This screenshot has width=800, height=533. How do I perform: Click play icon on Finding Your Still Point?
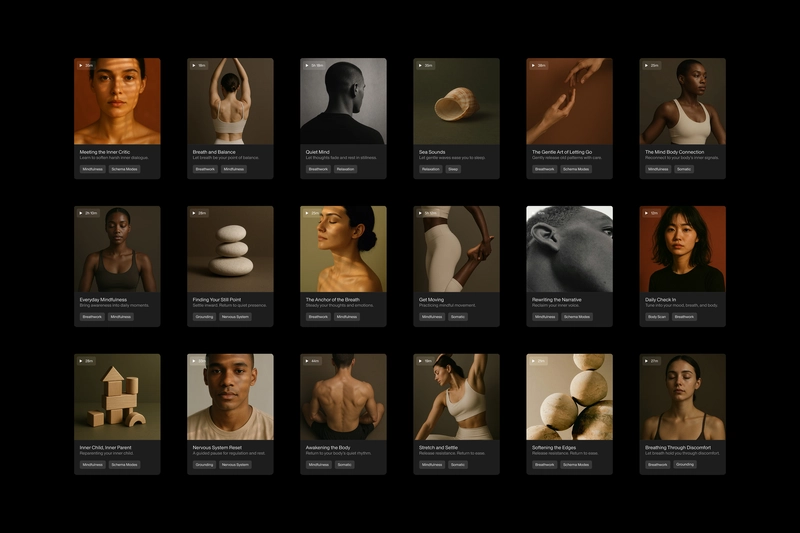point(194,213)
